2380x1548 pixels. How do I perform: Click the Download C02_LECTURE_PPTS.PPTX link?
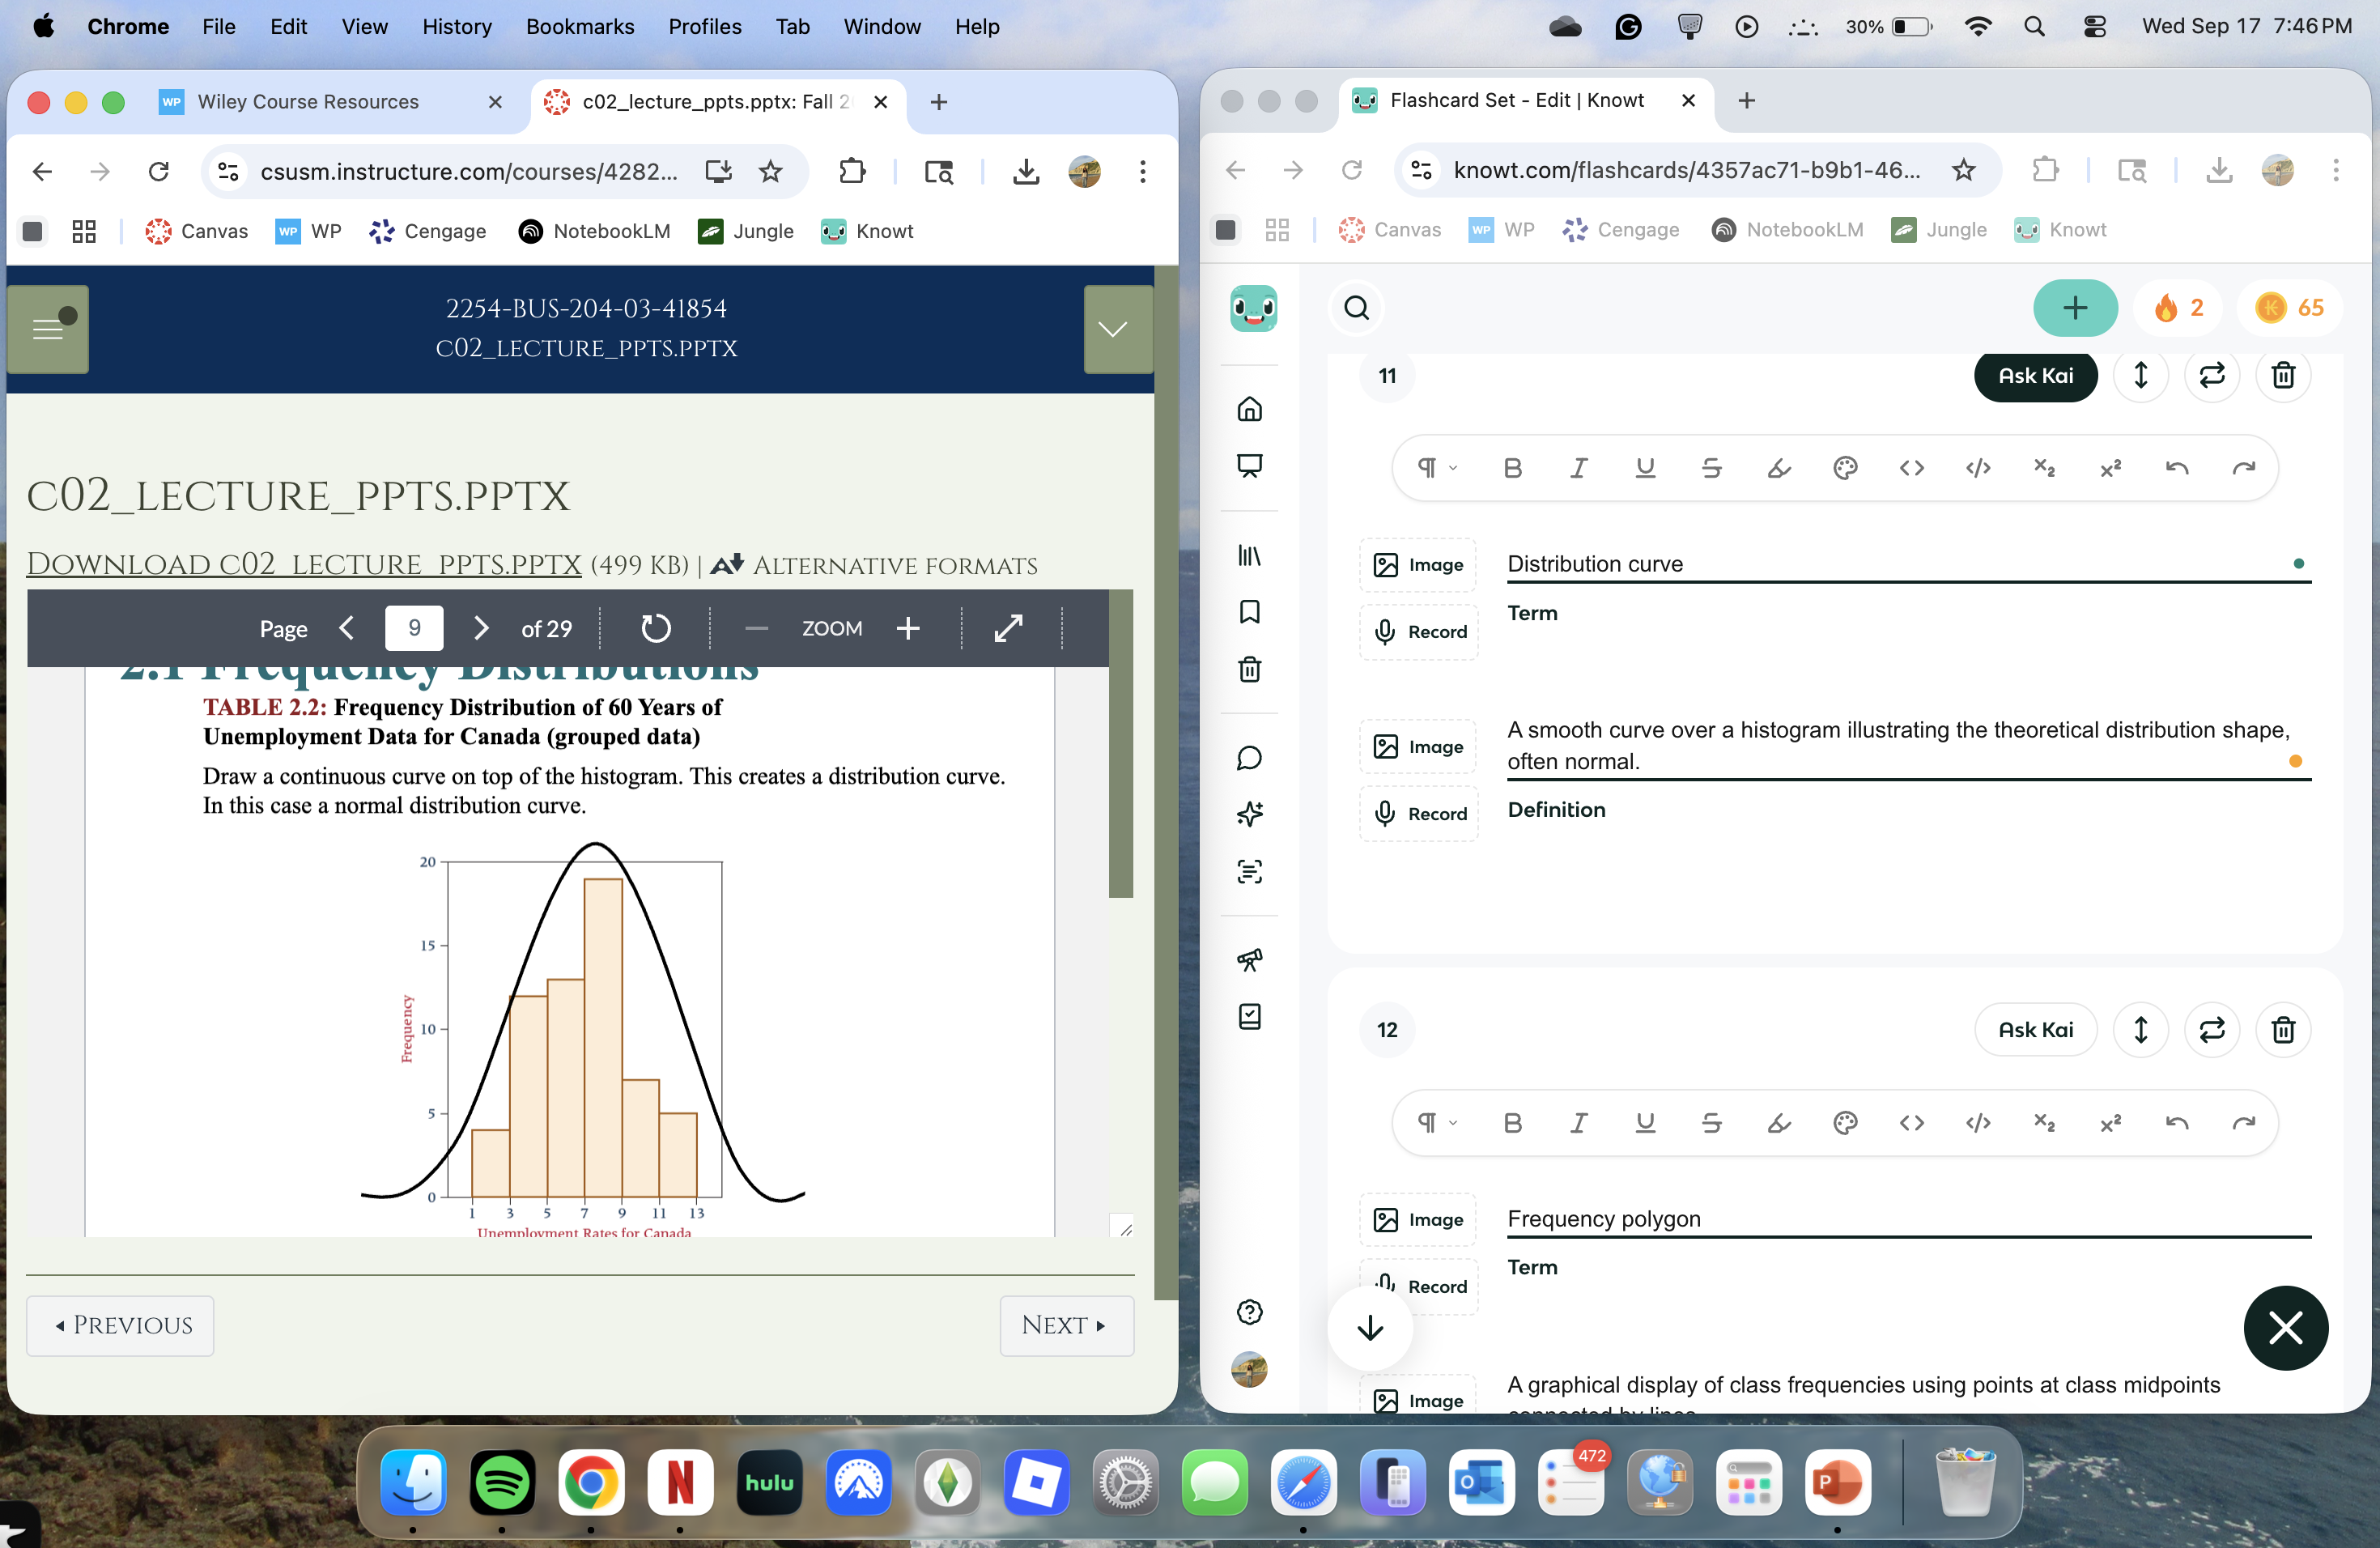coord(303,565)
